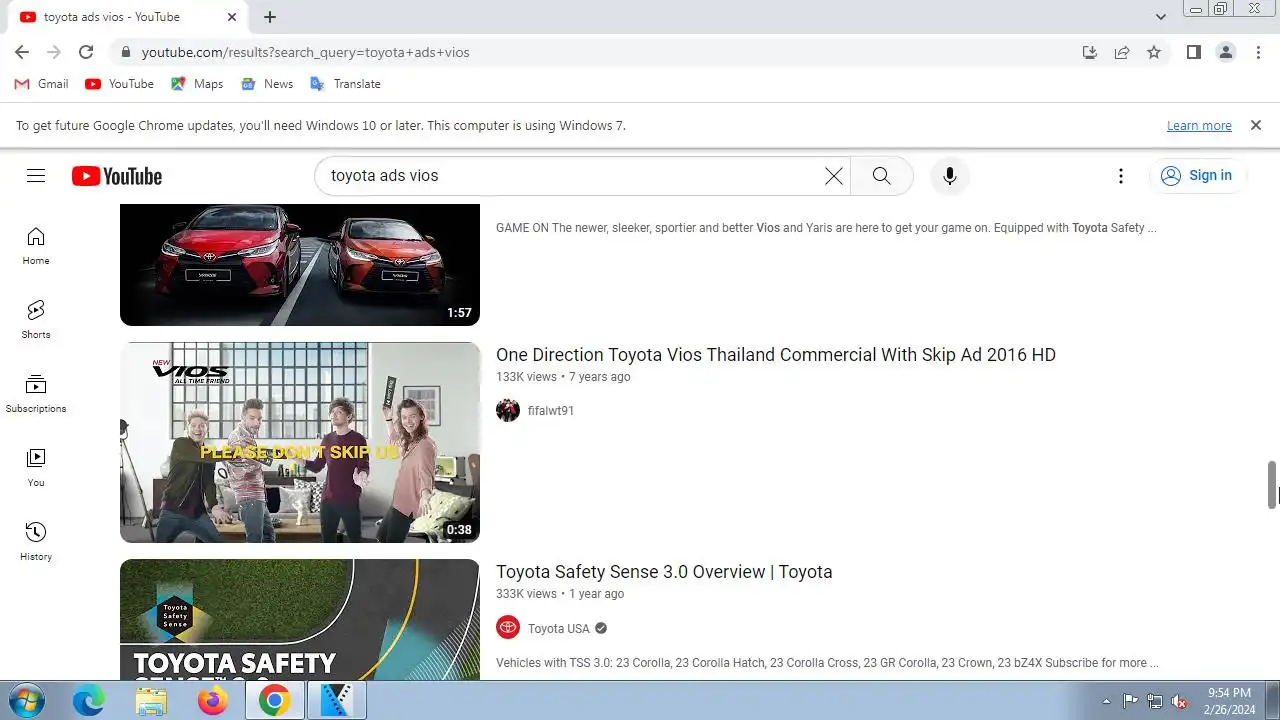
Task: Reload the page
Action: pos(86,52)
